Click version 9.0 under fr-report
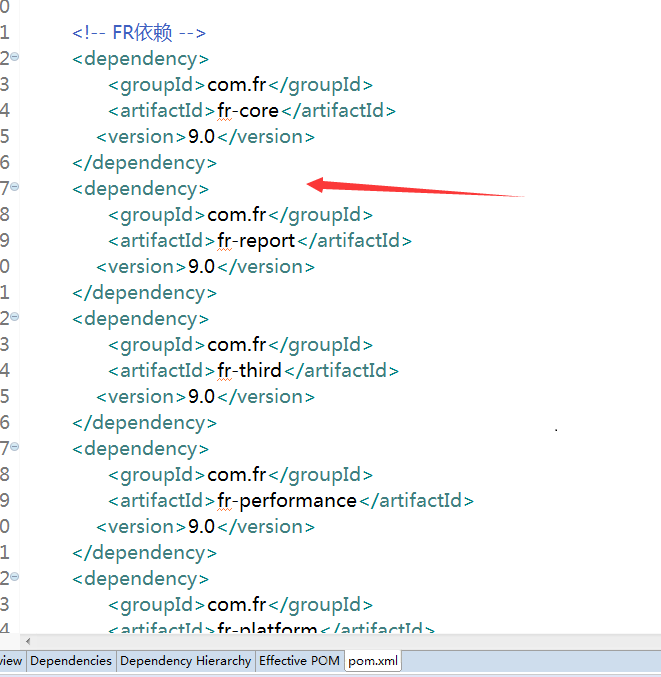This screenshot has height=677, width=661. click(x=201, y=267)
